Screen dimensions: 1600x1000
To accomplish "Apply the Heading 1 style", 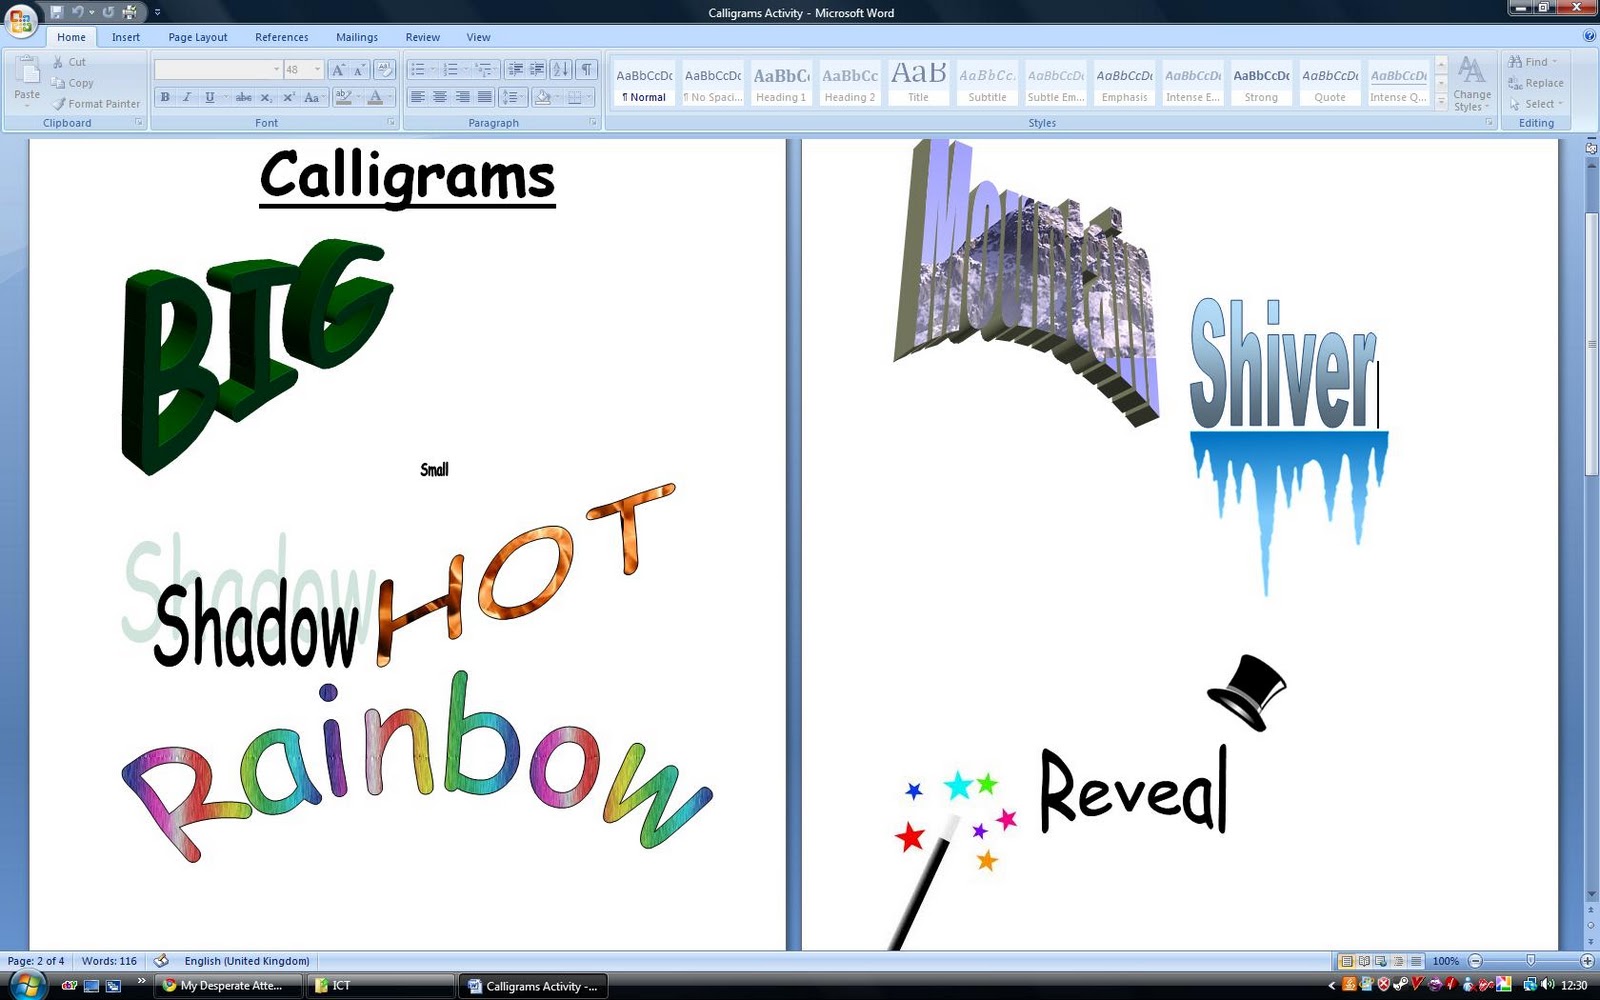I will coord(780,82).
